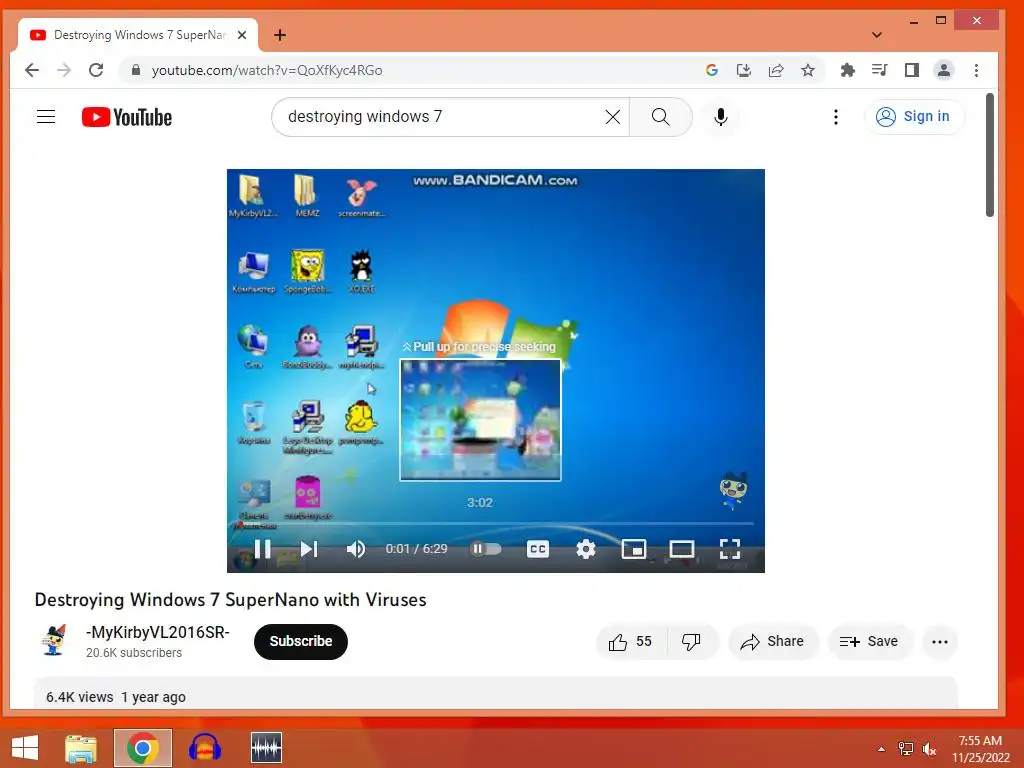This screenshot has width=1024, height=768.
Task: Toggle the autoplay switch
Action: pyautogui.click(x=485, y=549)
